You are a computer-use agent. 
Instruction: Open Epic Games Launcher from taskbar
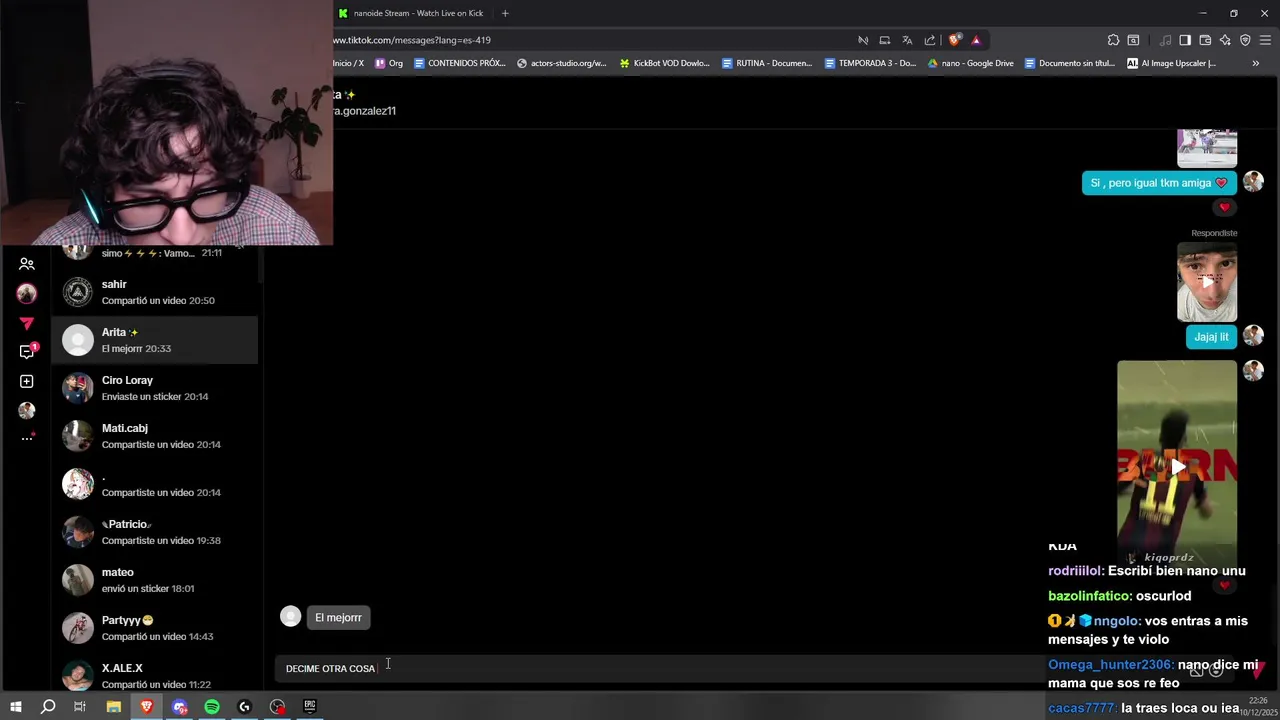310,707
